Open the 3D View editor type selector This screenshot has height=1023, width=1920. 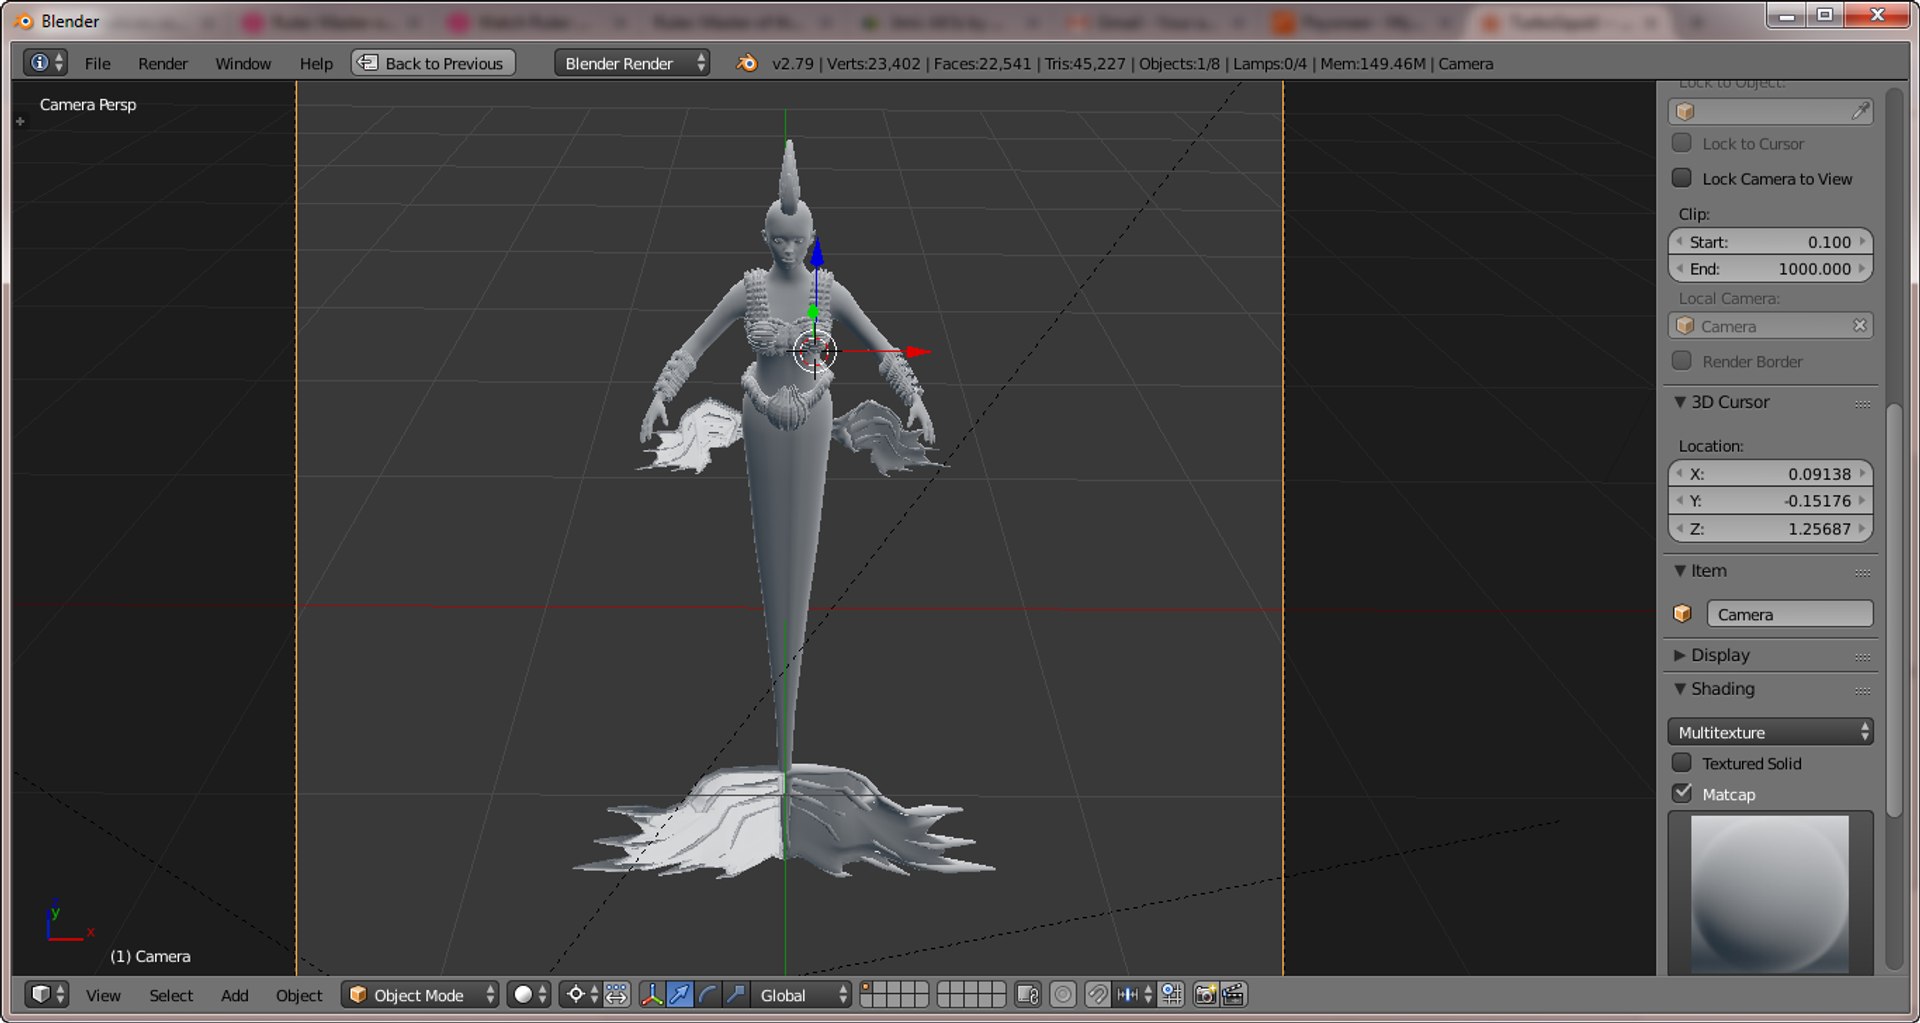tap(46, 995)
